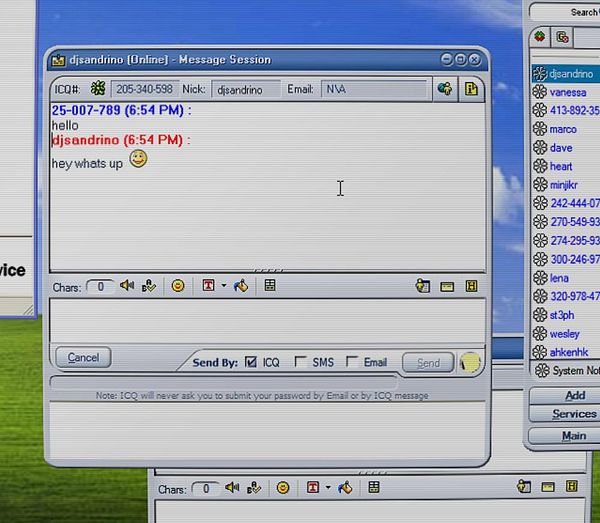Enable the ICQ send-by checkbox

coord(251,362)
